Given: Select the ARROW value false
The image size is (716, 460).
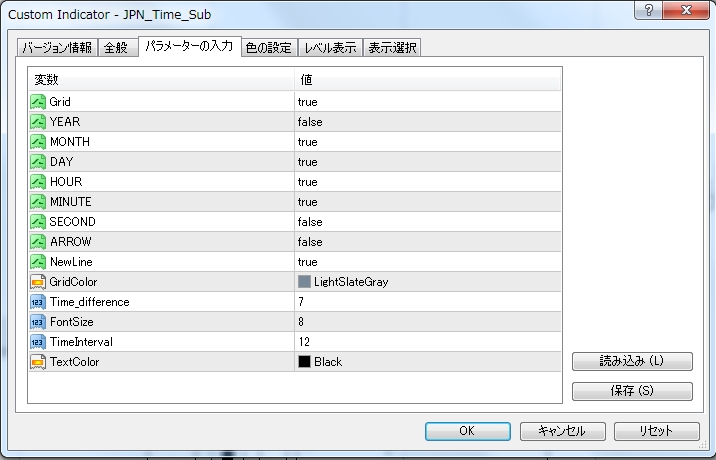Looking at the screenshot, I should pyautogui.click(x=310, y=242).
